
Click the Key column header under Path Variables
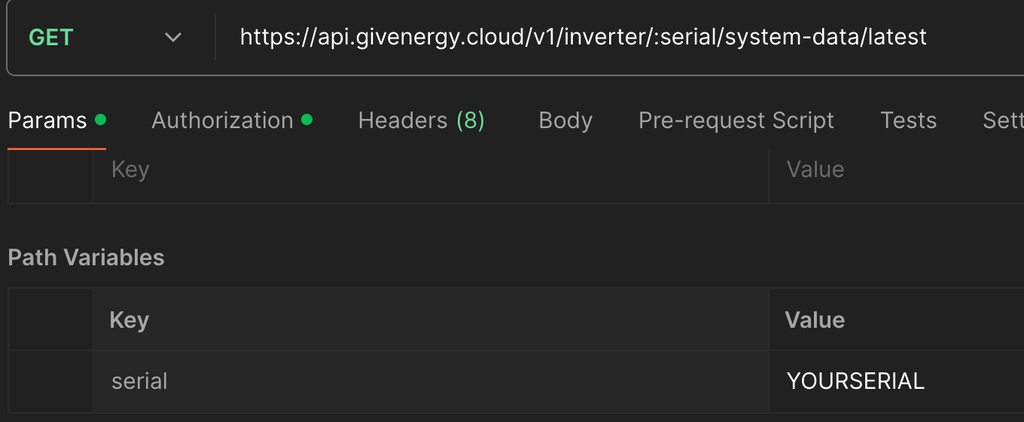click(129, 320)
